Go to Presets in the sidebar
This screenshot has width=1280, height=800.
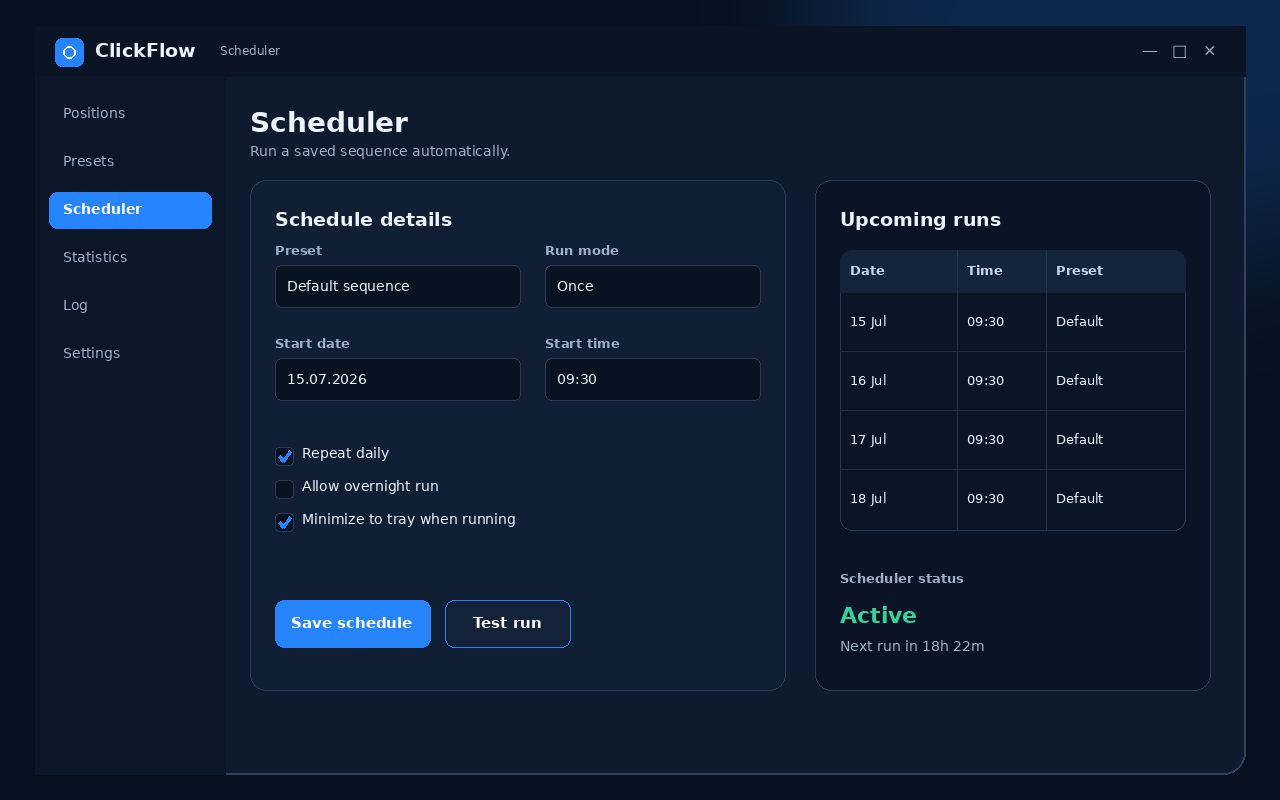130,161
